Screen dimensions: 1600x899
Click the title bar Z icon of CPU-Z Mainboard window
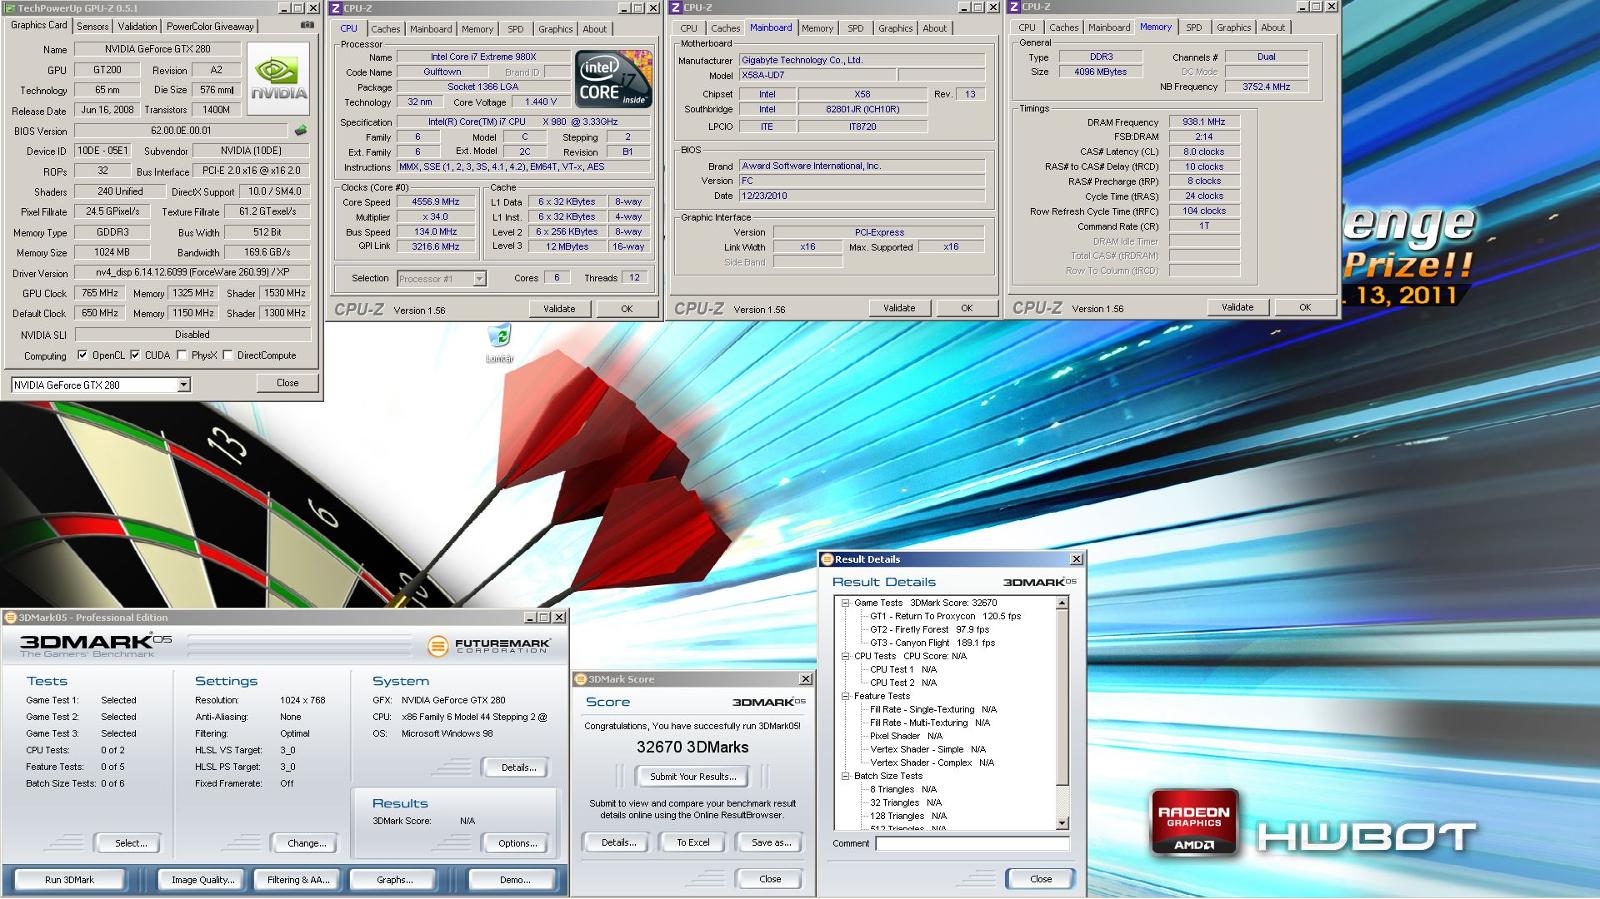(676, 7)
